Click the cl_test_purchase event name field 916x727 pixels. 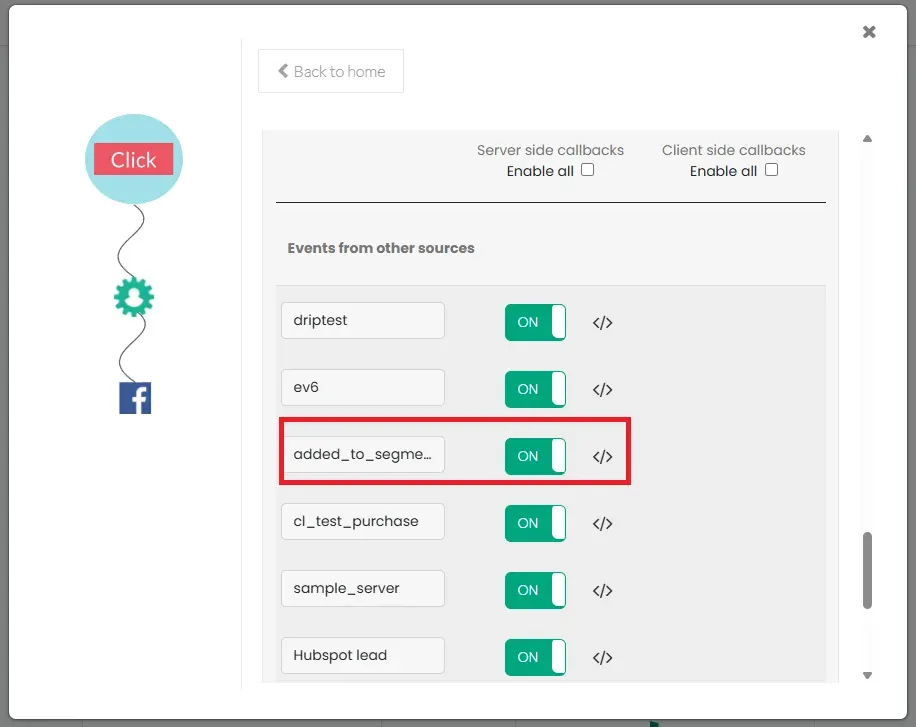(363, 521)
